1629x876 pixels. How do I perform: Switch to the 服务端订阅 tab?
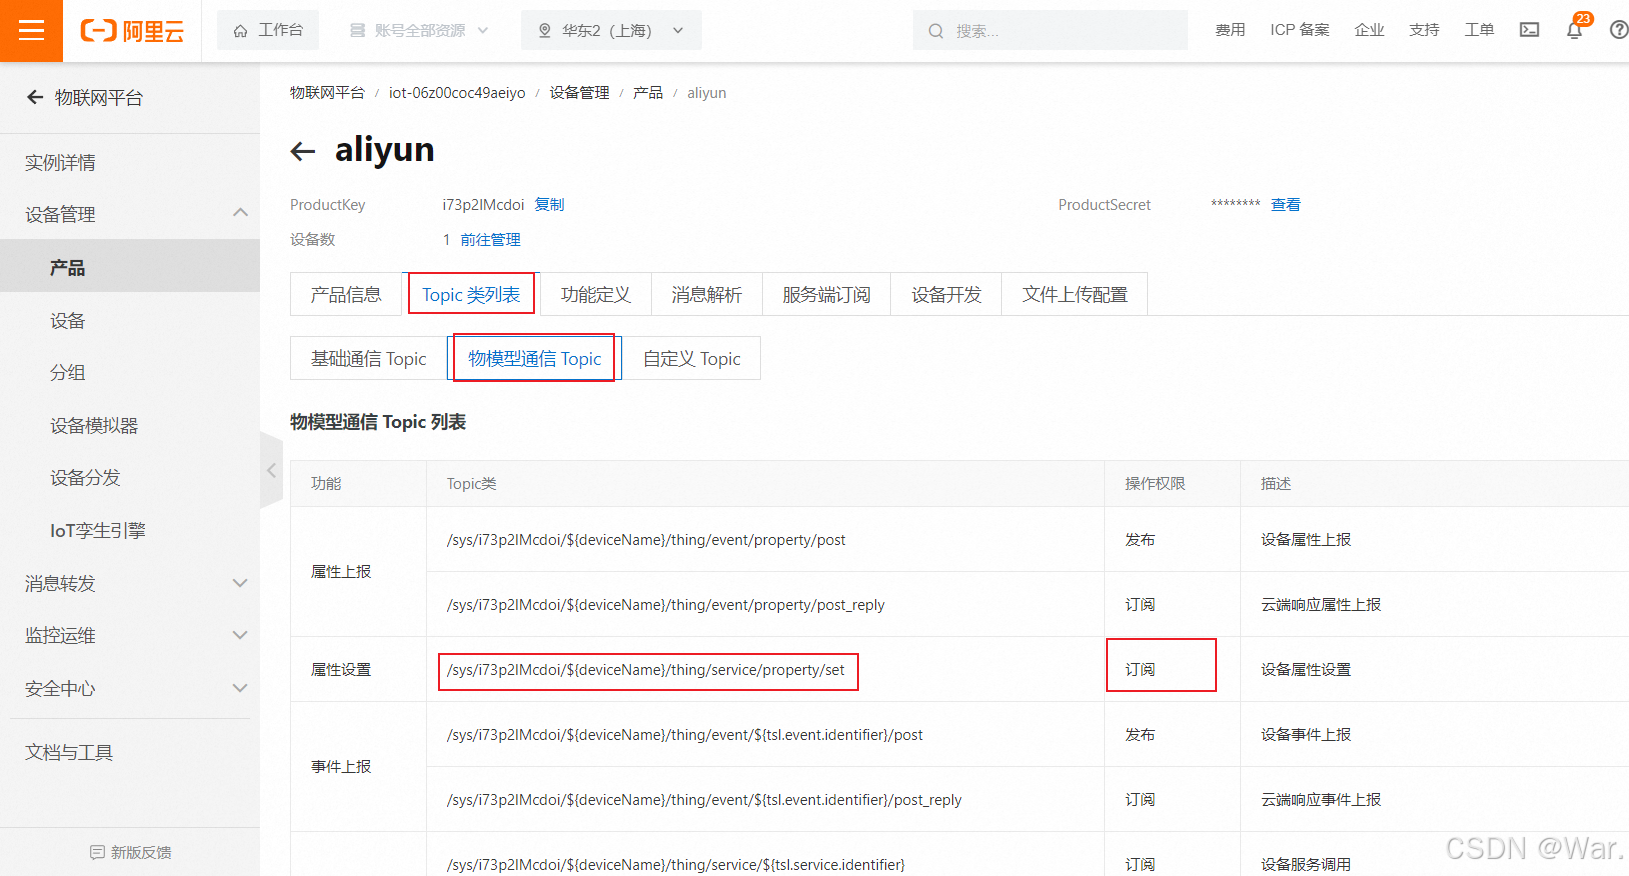tap(826, 294)
